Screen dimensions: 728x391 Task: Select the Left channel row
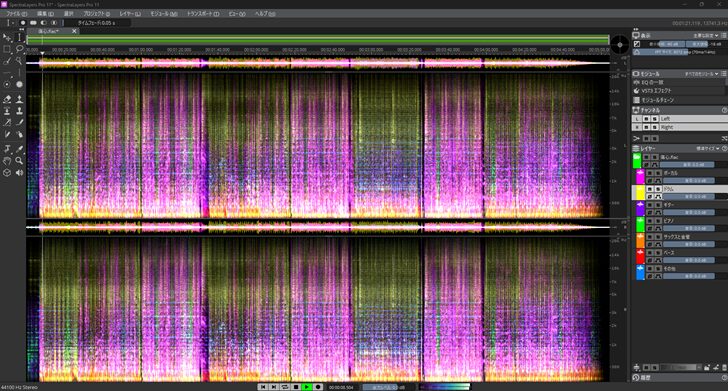(680, 119)
